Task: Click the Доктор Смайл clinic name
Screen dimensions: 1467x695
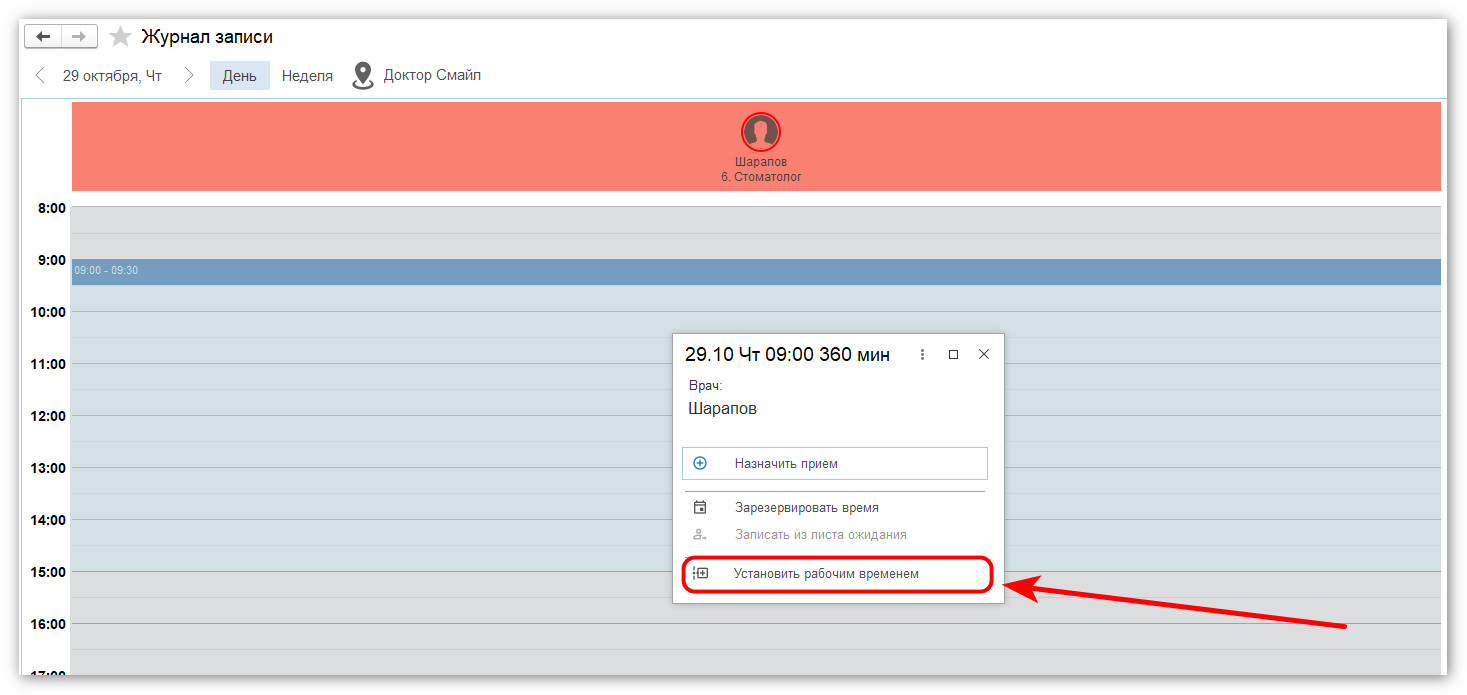Action: 432,76
